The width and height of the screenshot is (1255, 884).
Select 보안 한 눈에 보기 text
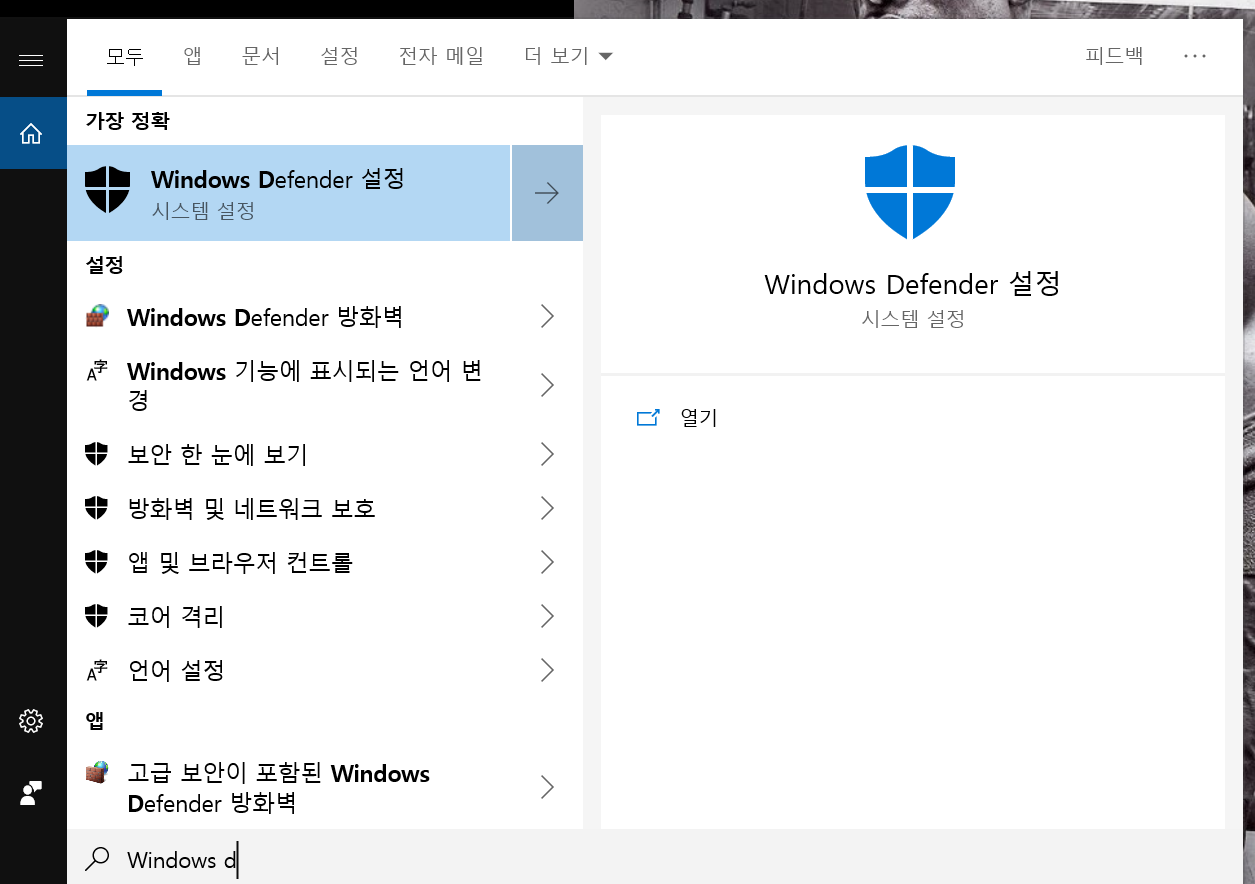217,455
